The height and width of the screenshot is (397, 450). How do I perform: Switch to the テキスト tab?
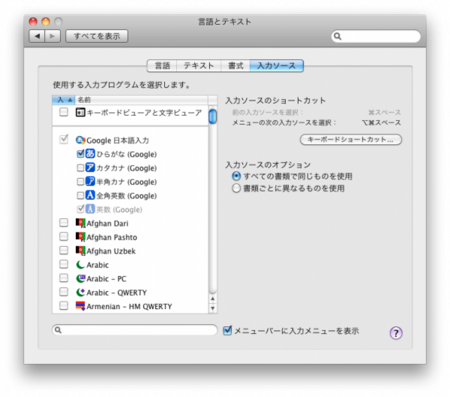[199, 66]
